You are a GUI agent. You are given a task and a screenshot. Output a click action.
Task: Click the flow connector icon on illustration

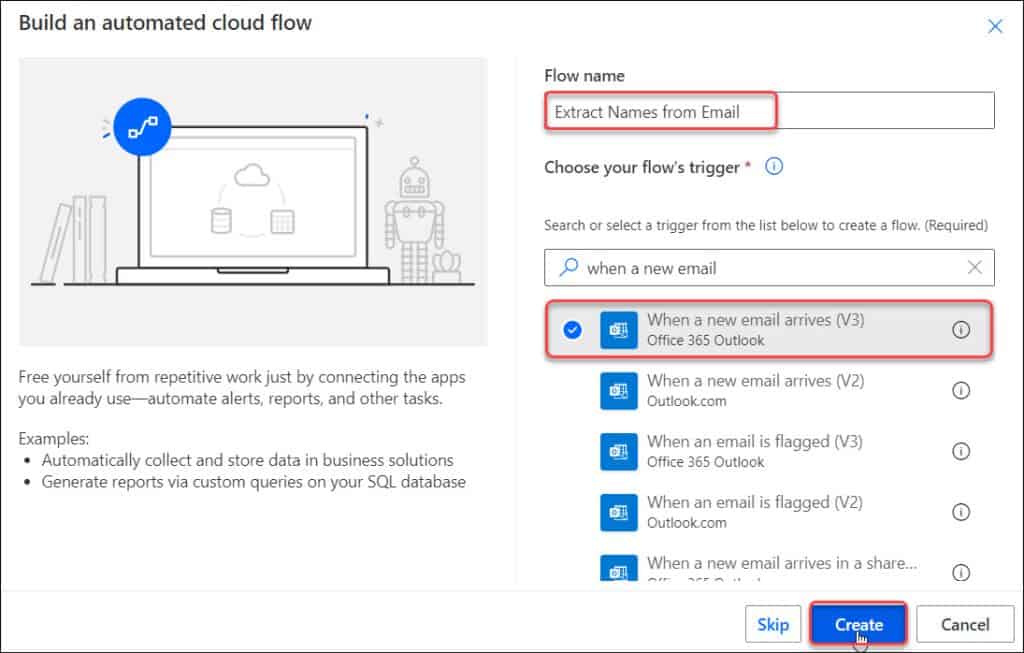[x=142, y=127]
